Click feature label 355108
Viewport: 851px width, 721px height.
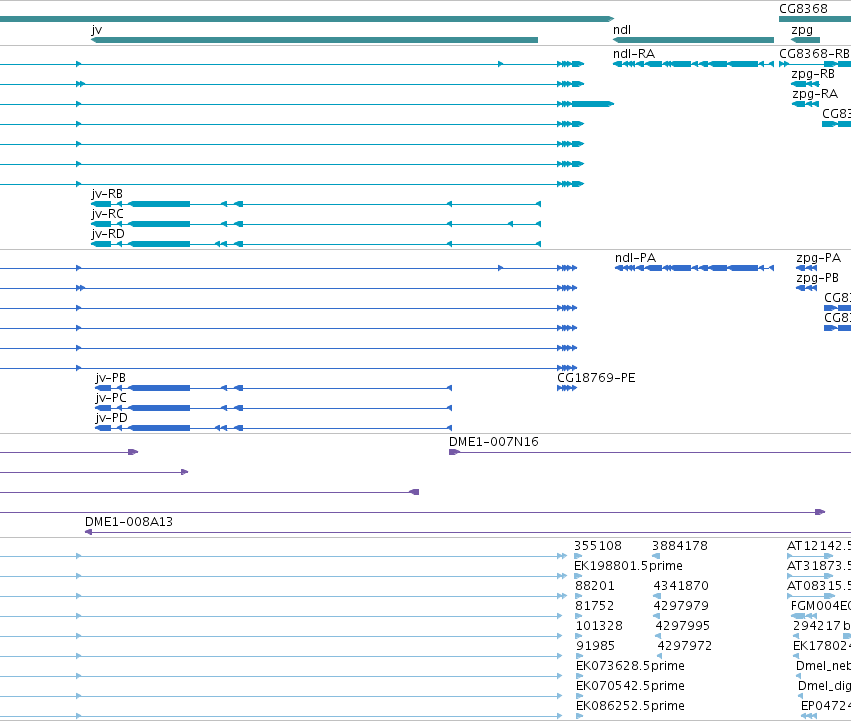(598, 546)
